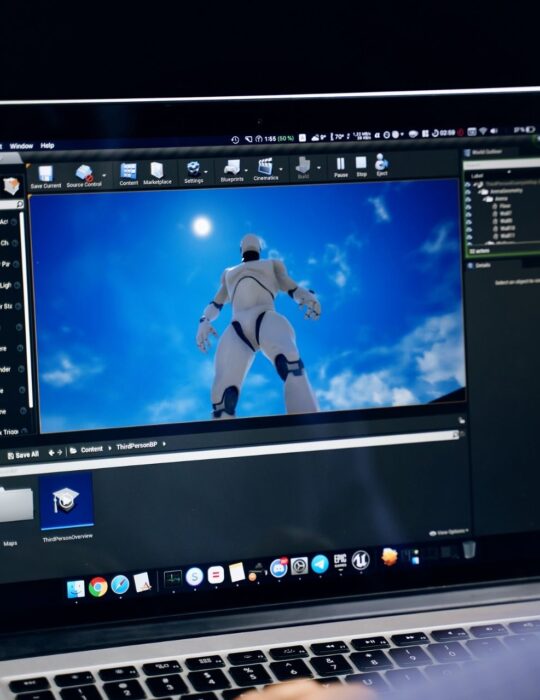Stop the play-in-editor session
This screenshot has height=700, width=540.
pos(361,162)
